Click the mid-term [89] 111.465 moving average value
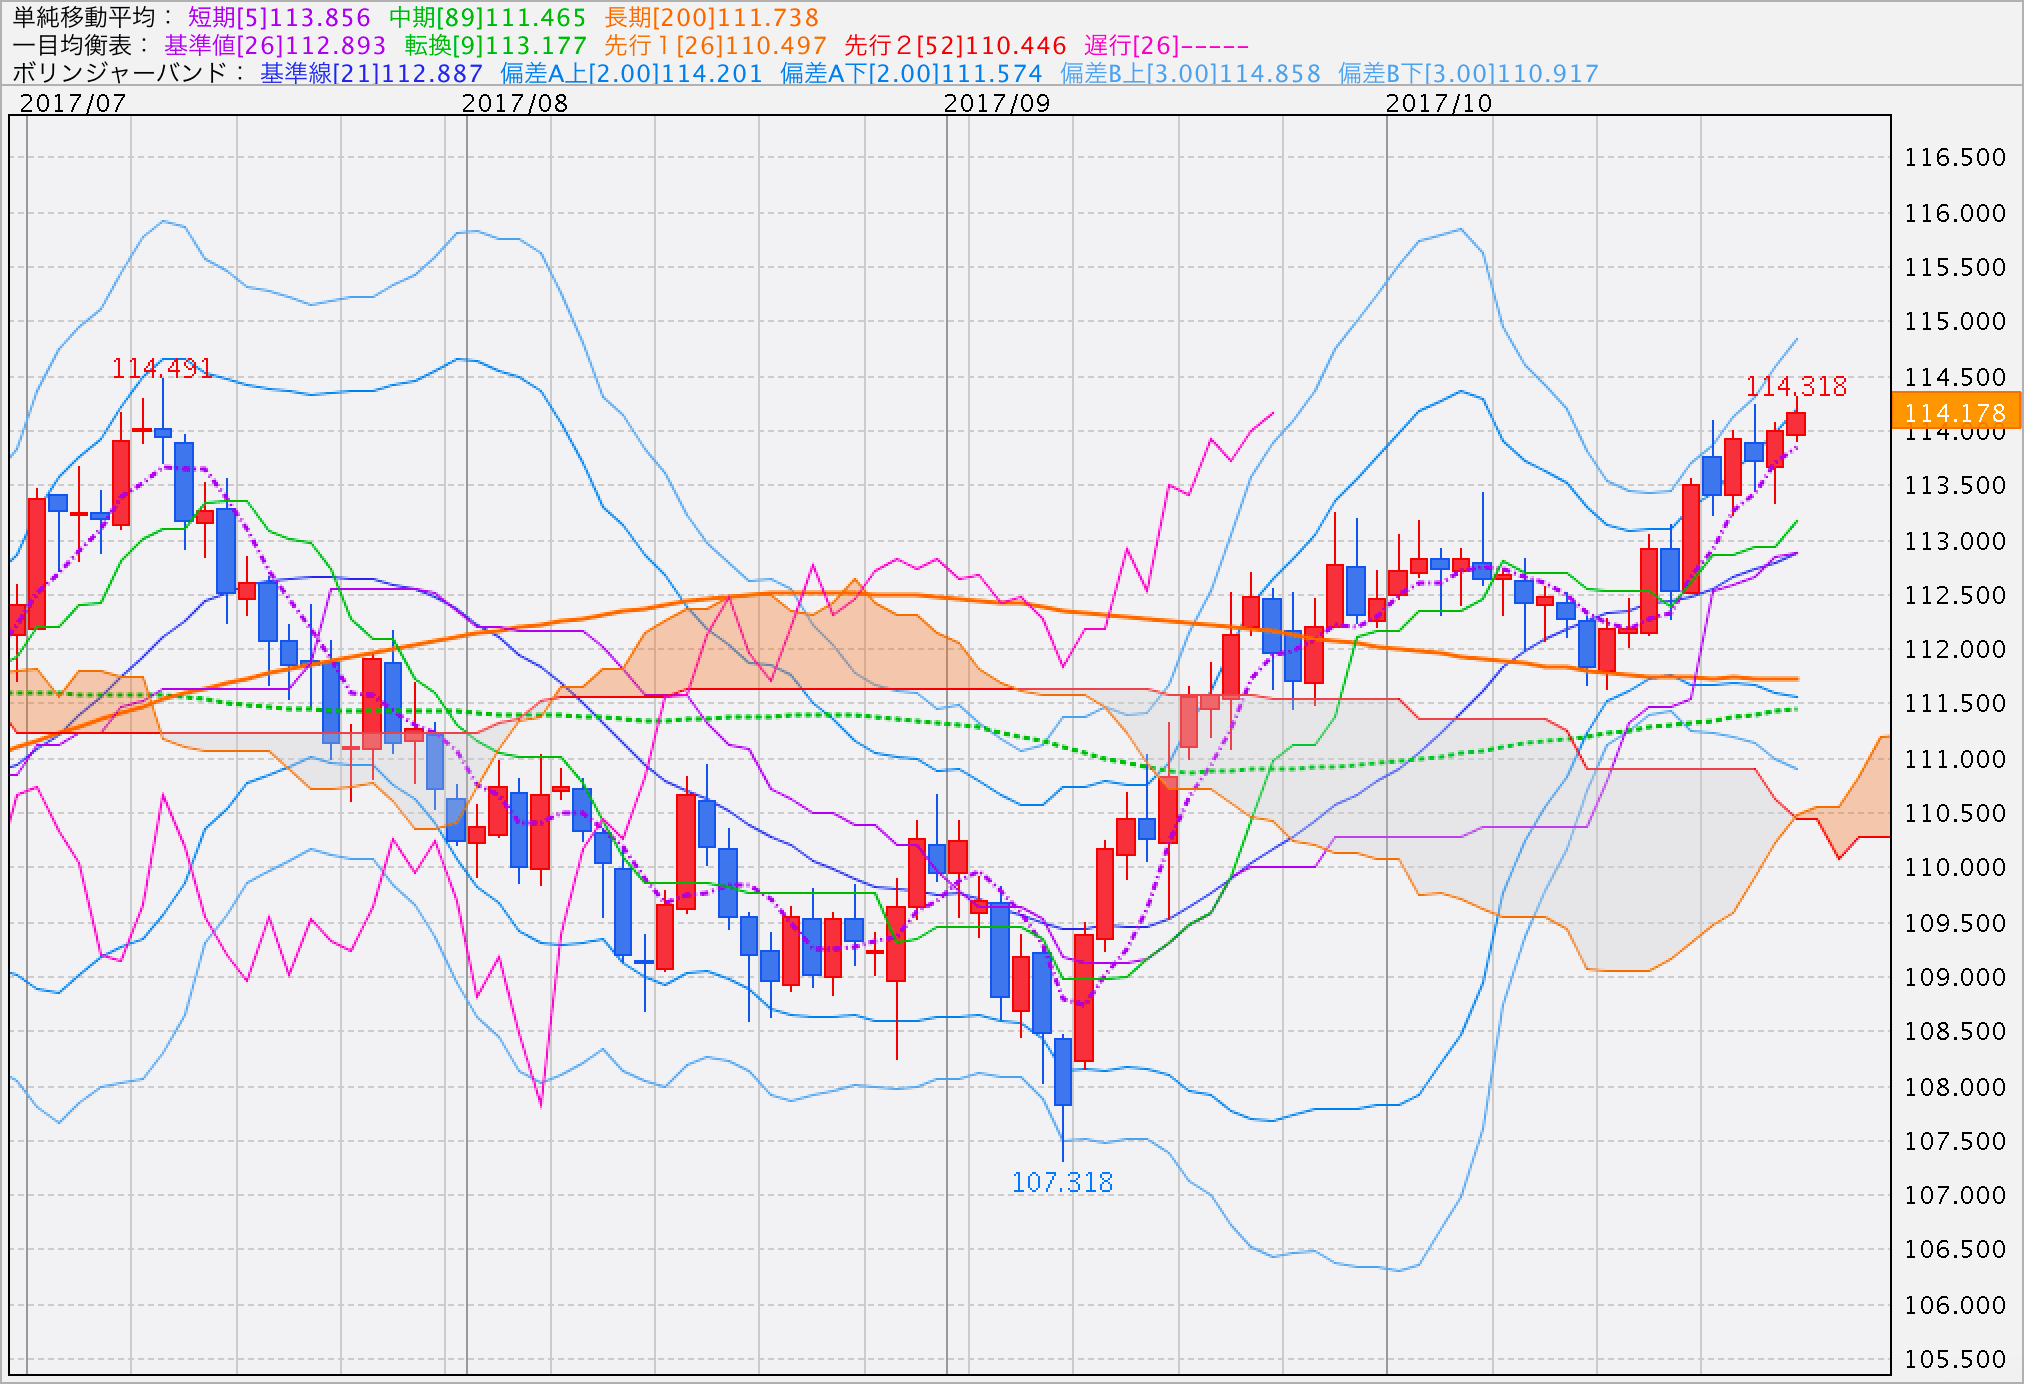Viewport: 2024px width, 1384px height. 487,18
